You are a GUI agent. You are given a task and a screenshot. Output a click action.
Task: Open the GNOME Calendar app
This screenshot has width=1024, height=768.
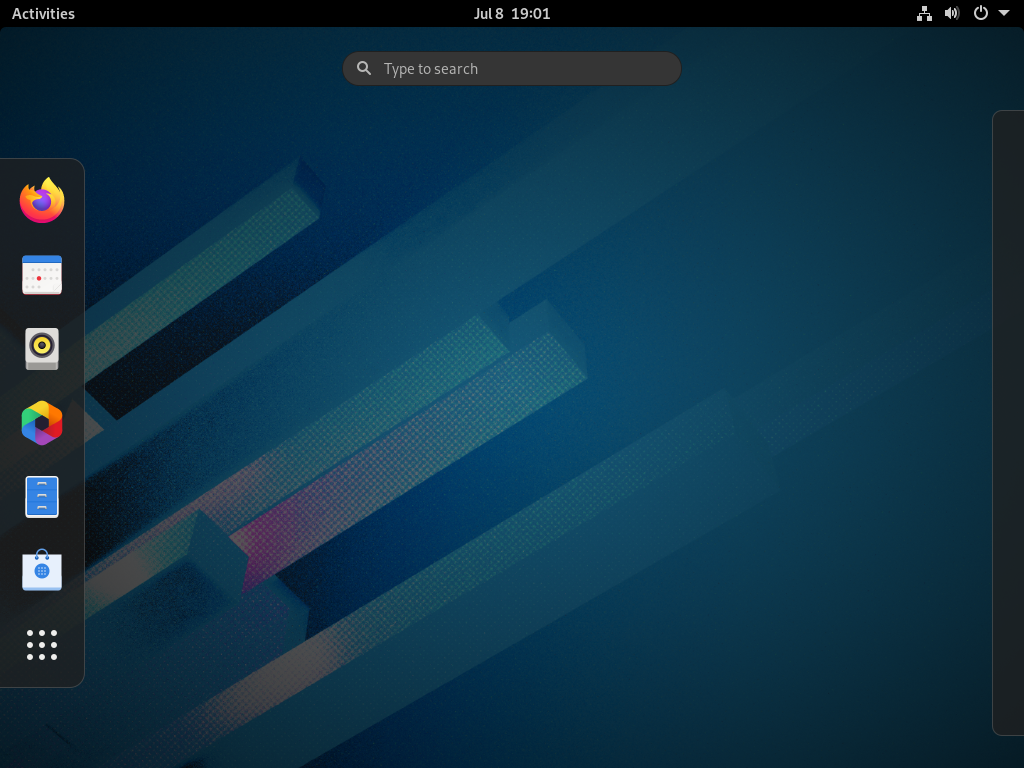tap(42, 275)
